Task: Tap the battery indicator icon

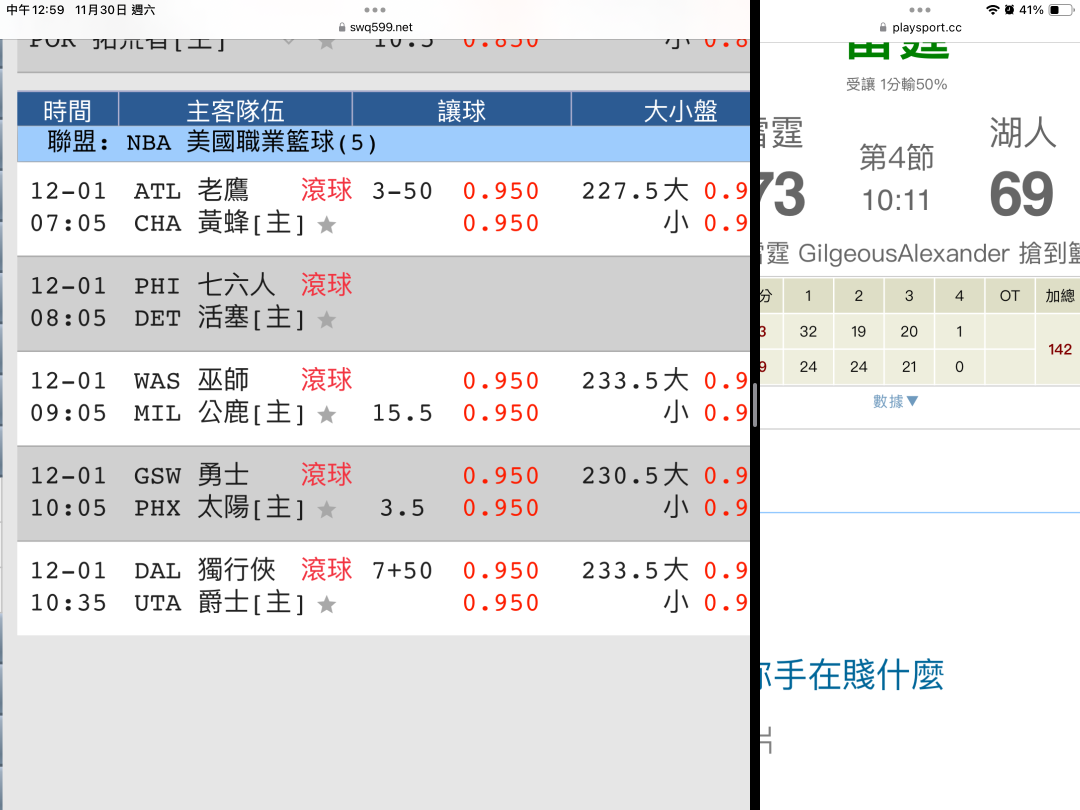Action: coord(1060,10)
